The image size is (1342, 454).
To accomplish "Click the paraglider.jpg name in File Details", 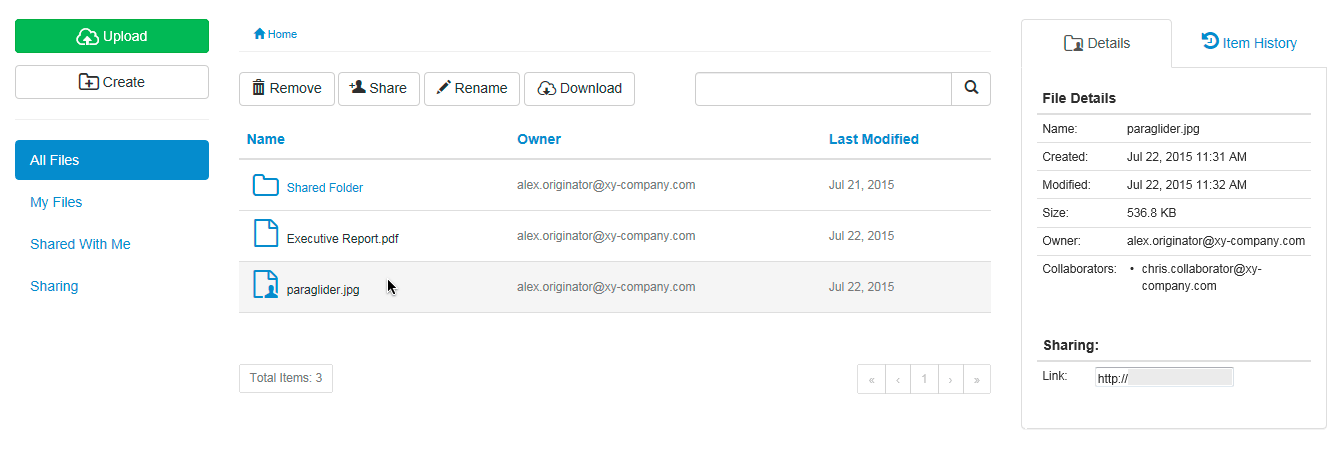I will [1163, 129].
